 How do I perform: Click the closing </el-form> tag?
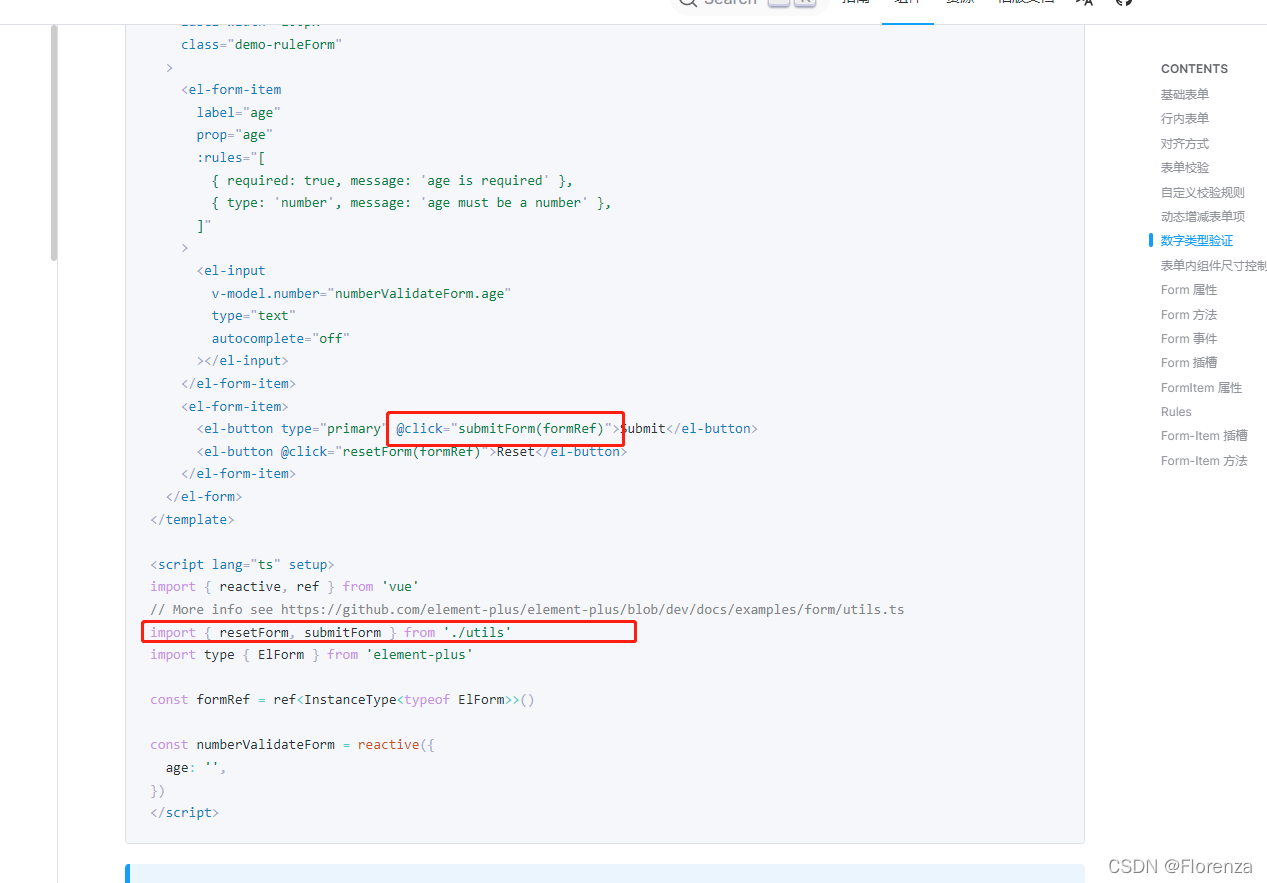click(204, 496)
